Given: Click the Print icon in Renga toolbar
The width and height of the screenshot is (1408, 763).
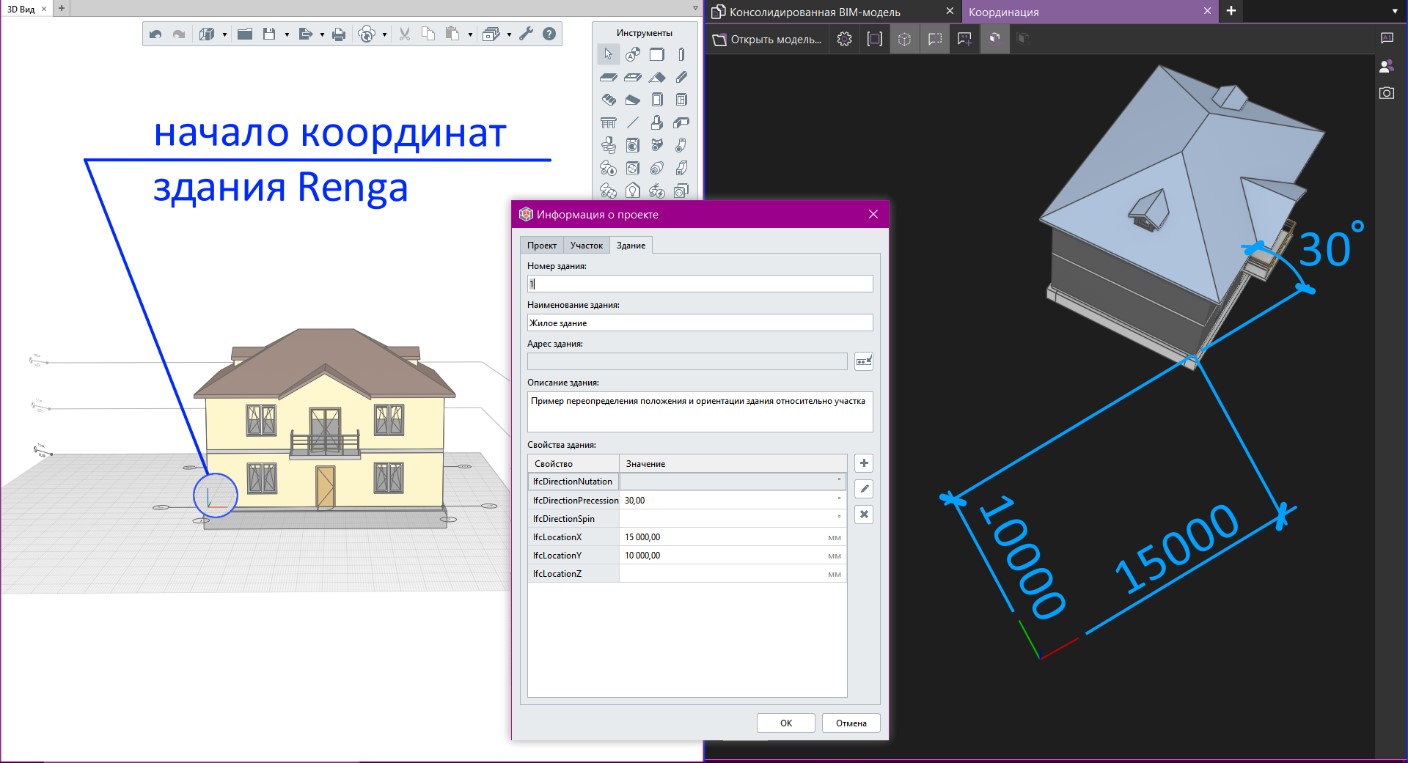Looking at the screenshot, I should (x=338, y=34).
